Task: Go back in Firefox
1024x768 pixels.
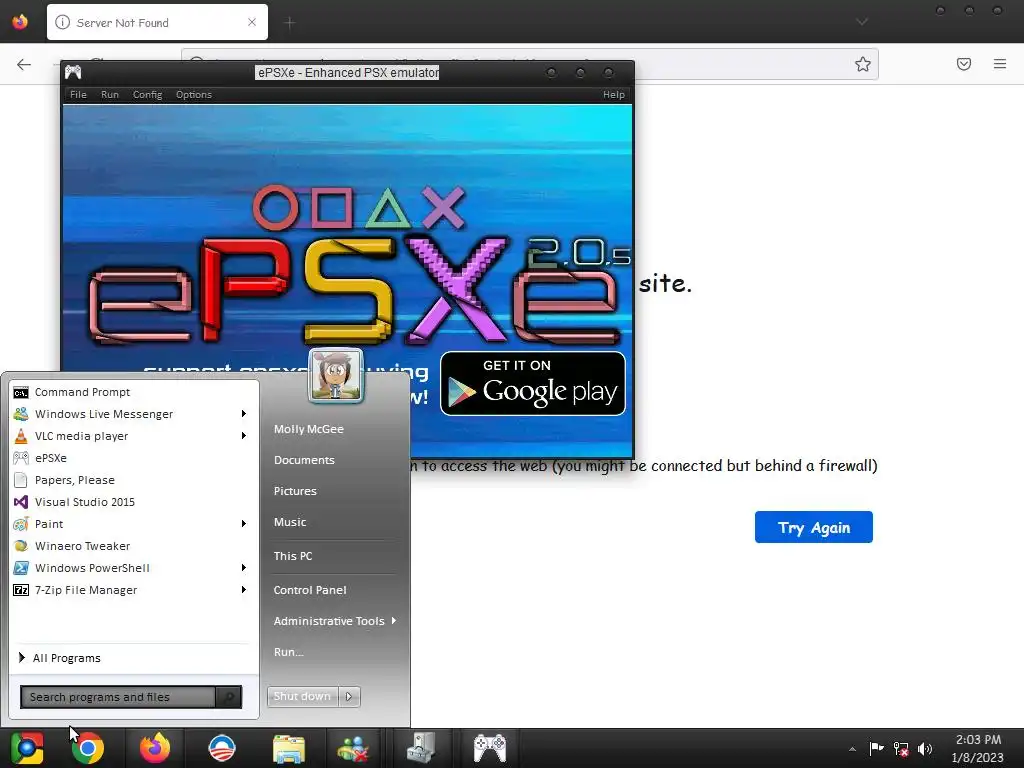Action: (x=24, y=64)
